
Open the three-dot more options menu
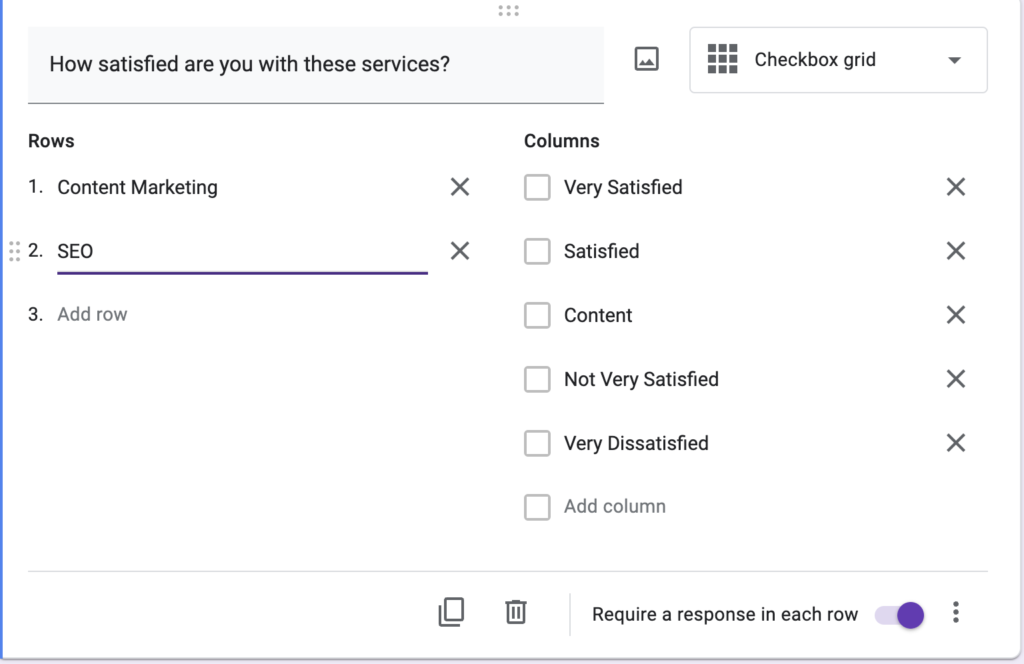point(956,613)
